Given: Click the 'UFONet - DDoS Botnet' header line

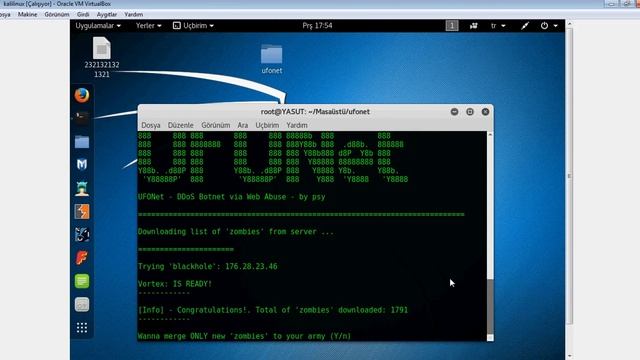Looking at the screenshot, I should click(x=231, y=197).
